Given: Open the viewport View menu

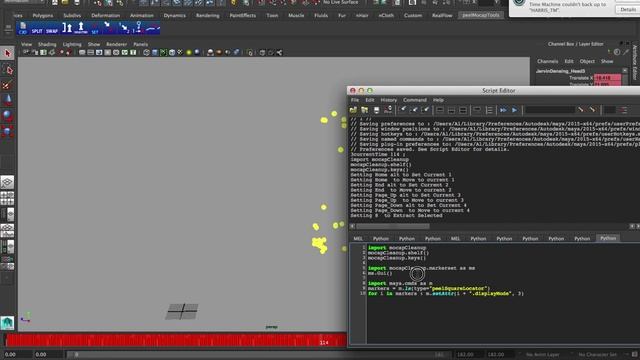Looking at the screenshot, I should point(27,44).
